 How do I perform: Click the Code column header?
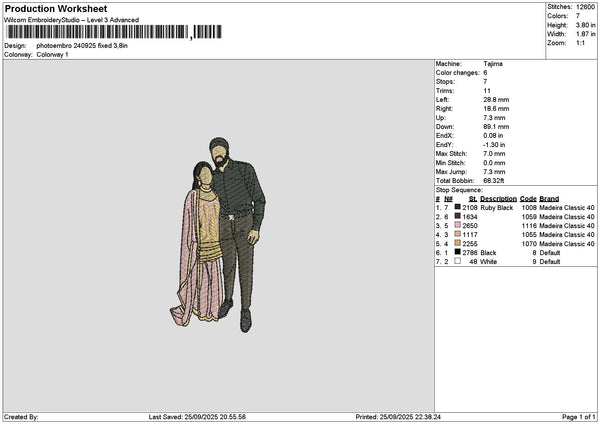click(x=528, y=199)
